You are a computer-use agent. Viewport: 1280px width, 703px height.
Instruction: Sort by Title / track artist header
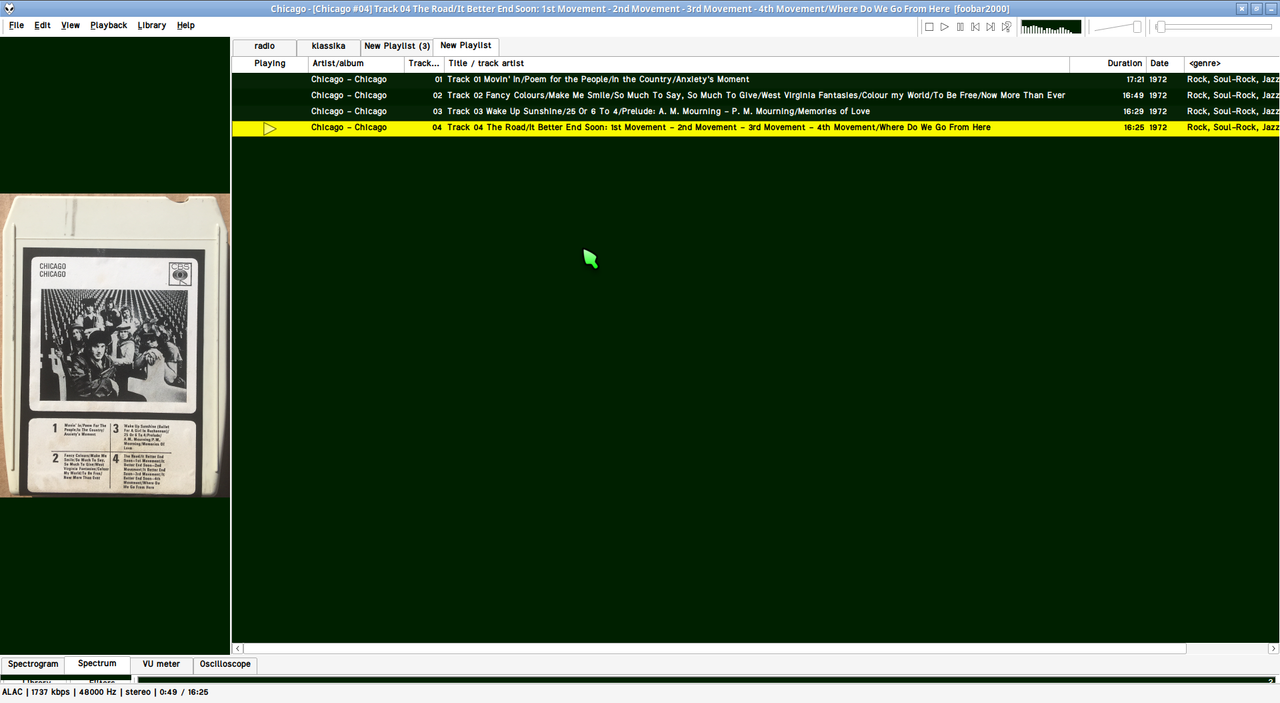(757, 63)
